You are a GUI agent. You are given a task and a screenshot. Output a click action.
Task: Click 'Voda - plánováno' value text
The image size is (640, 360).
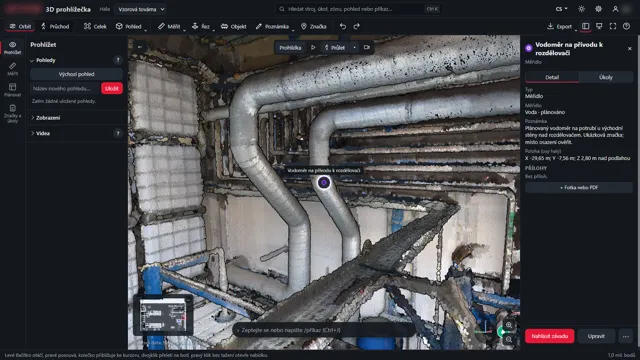tap(545, 112)
